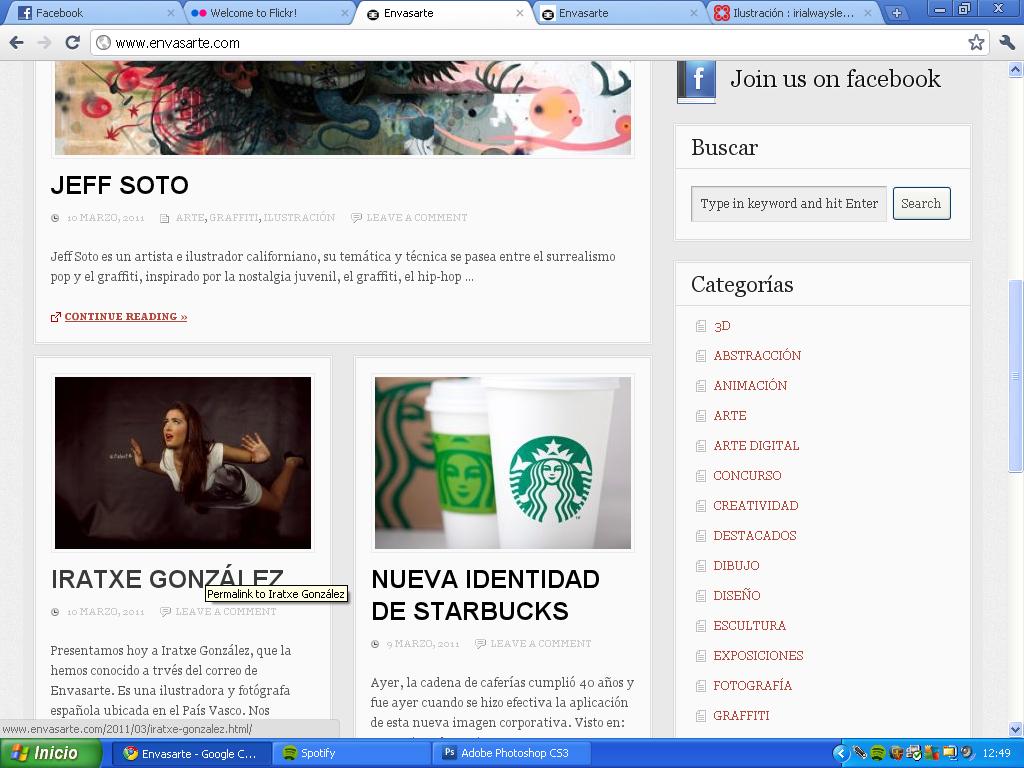Open the JEFF SOTO post title
This screenshot has height=768, width=1024.
pos(120,185)
